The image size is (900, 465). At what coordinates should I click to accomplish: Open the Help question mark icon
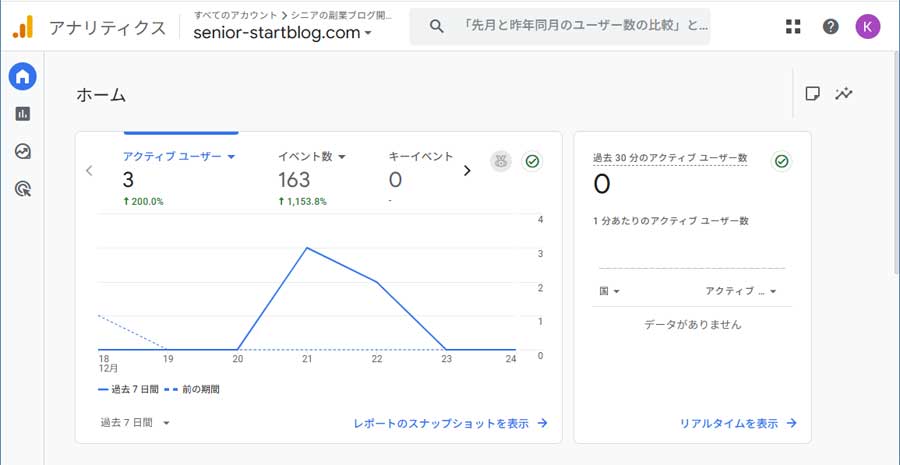tap(830, 26)
